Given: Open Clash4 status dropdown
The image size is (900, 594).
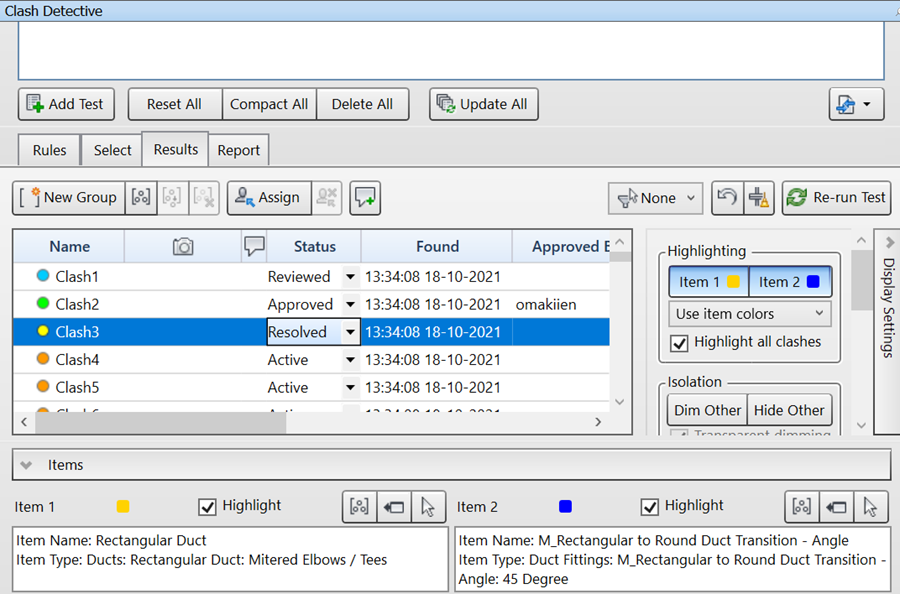Looking at the screenshot, I should (350, 360).
